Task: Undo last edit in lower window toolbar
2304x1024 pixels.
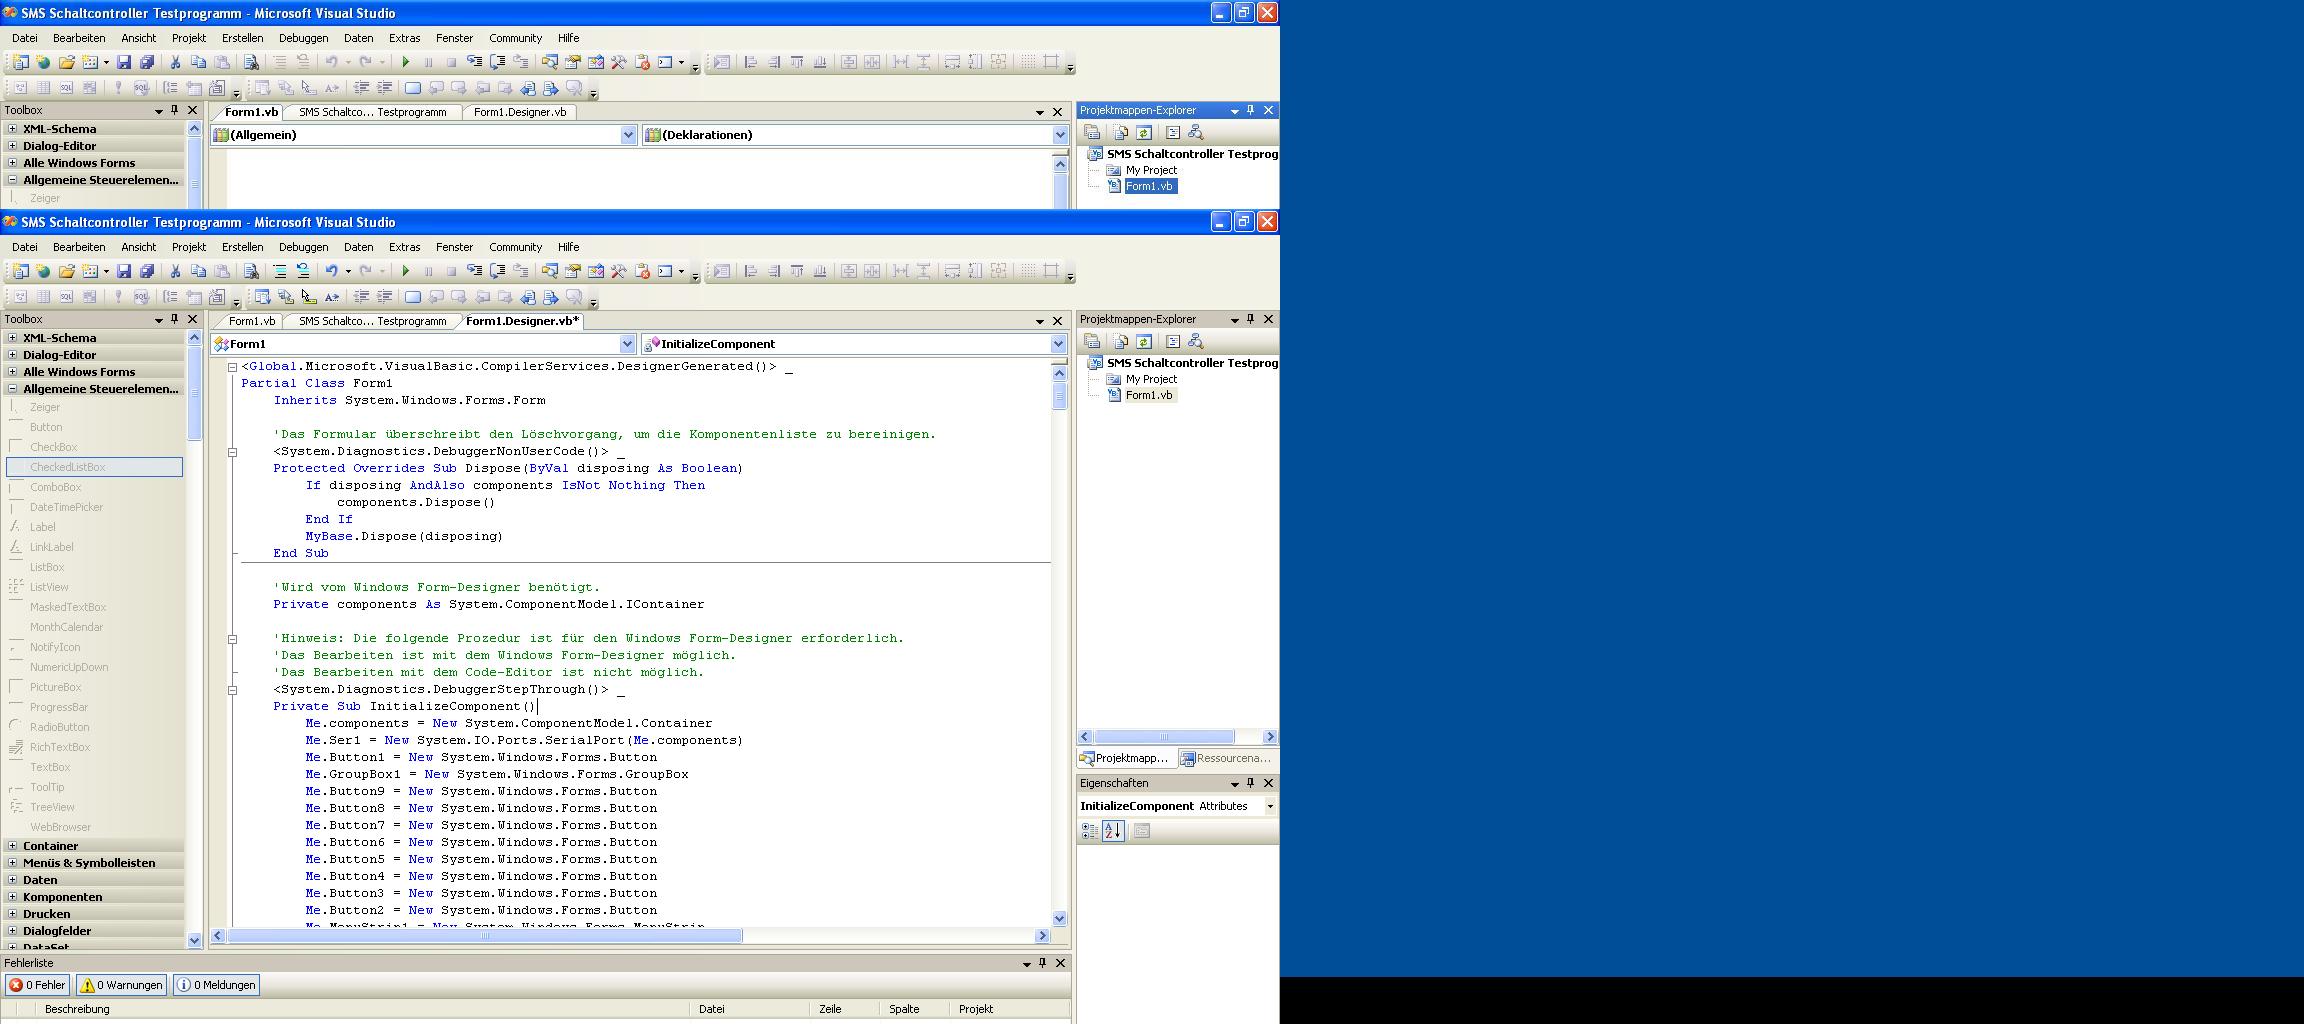Action: (331, 271)
